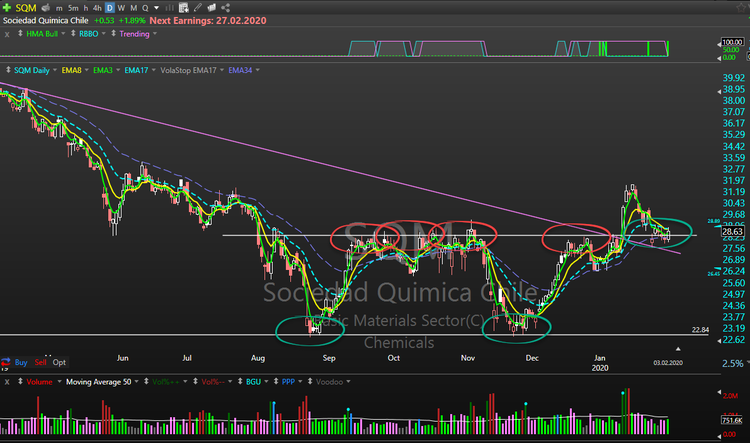The width and height of the screenshot is (750, 443).
Task: Switch to the Daily (D) timeframe
Action: point(110,6)
